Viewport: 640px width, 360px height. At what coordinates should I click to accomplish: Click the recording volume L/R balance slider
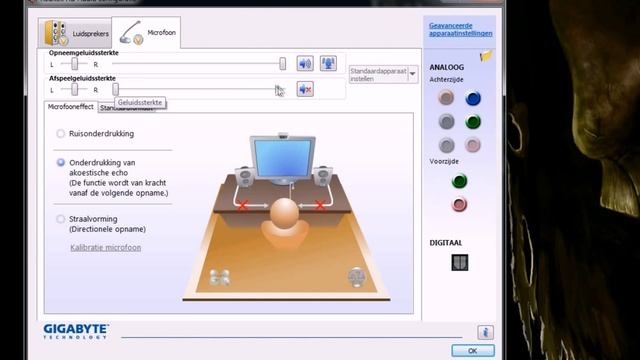point(74,64)
